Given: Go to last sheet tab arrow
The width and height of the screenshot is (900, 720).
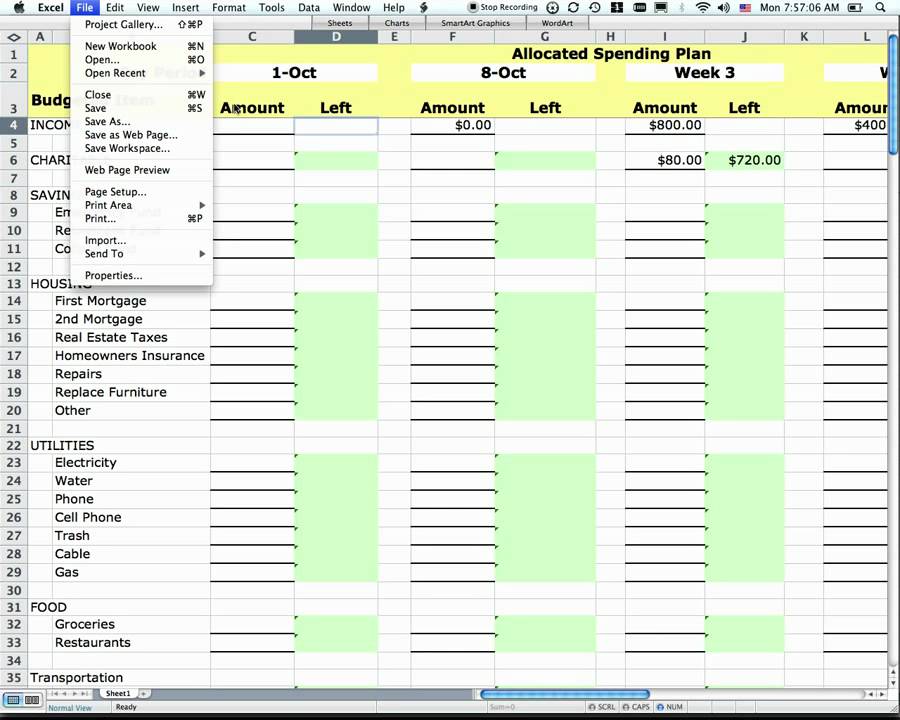Looking at the screenshot, I should 86,694.
